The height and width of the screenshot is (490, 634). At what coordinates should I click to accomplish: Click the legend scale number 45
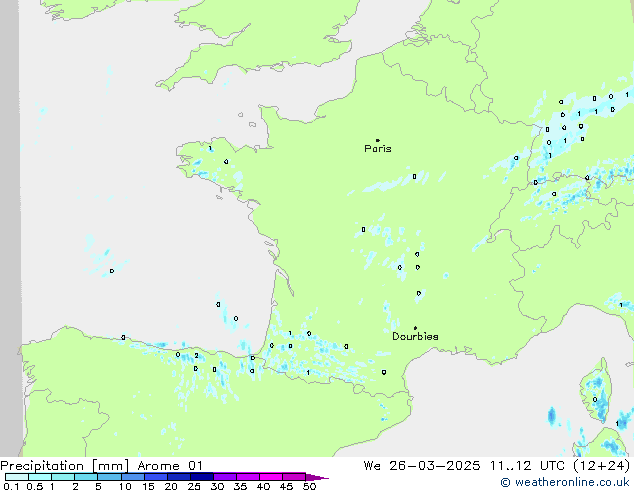(286, 486)
